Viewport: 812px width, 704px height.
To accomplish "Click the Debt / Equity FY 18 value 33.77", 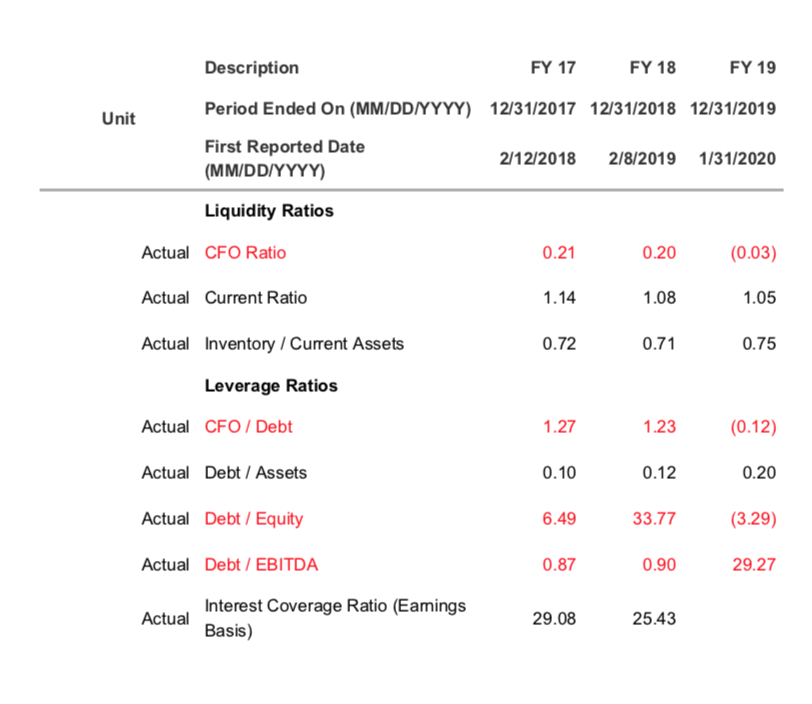I will click(654, 519).
